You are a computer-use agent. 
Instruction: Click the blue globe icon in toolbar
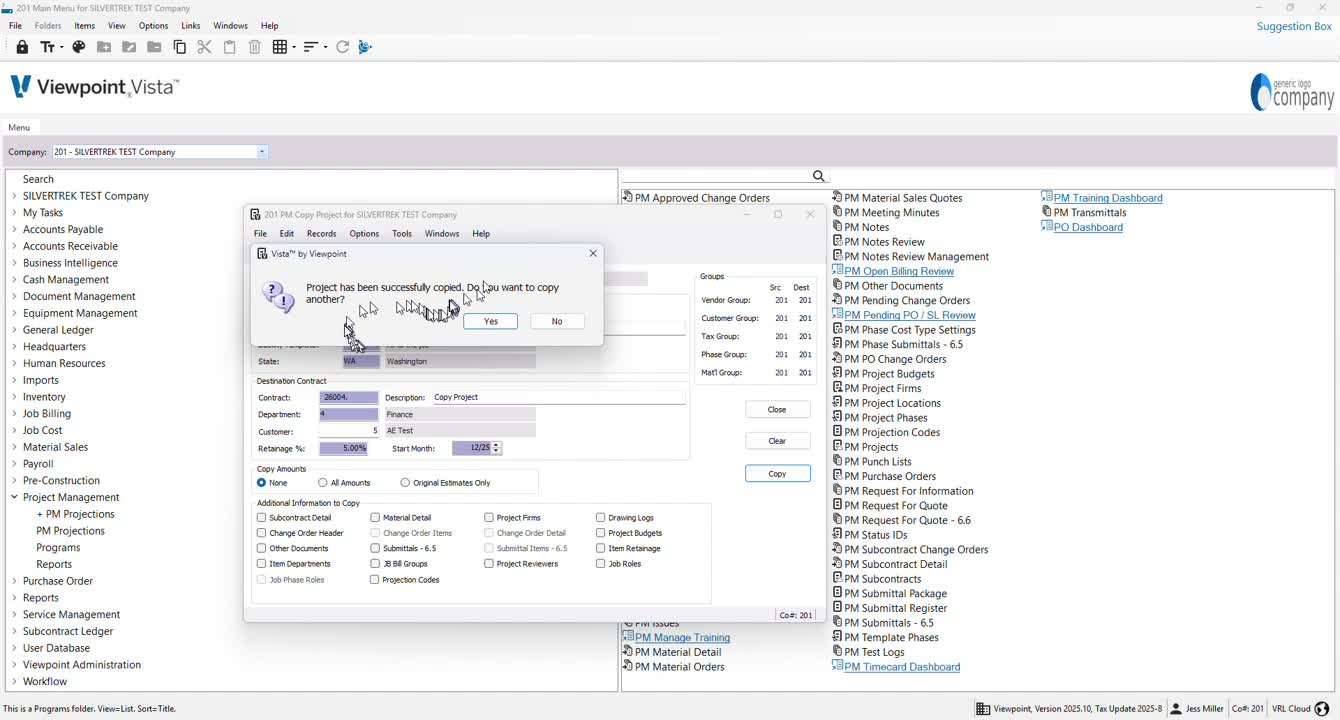coord(365,47)
